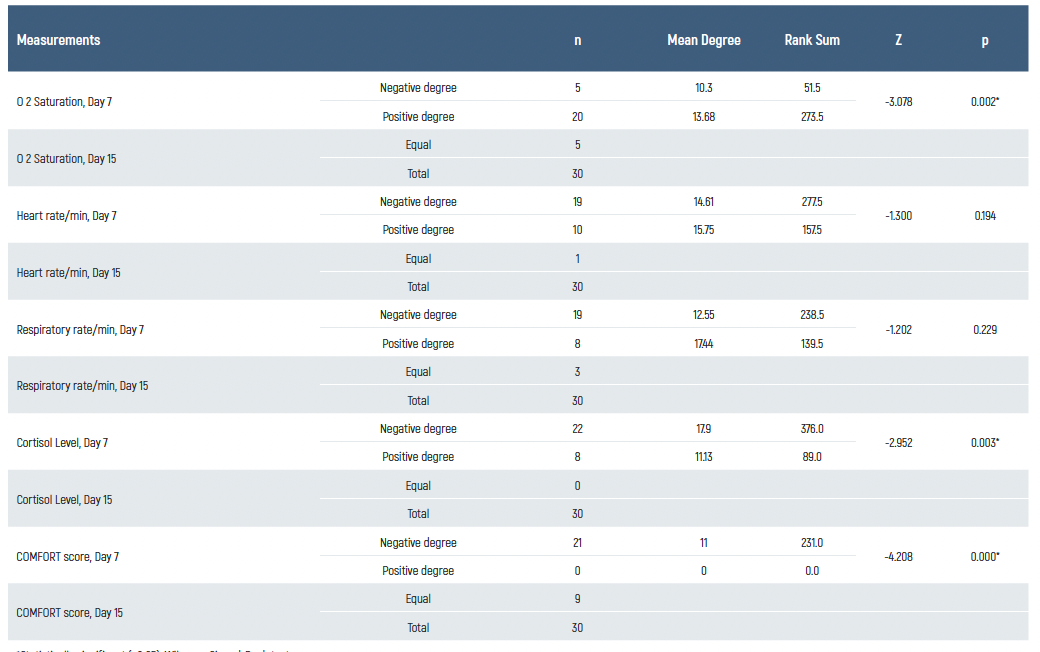Click the significant p value 0.002*
The height and width of the screenshot is (652, 1040).
point(984,101)
